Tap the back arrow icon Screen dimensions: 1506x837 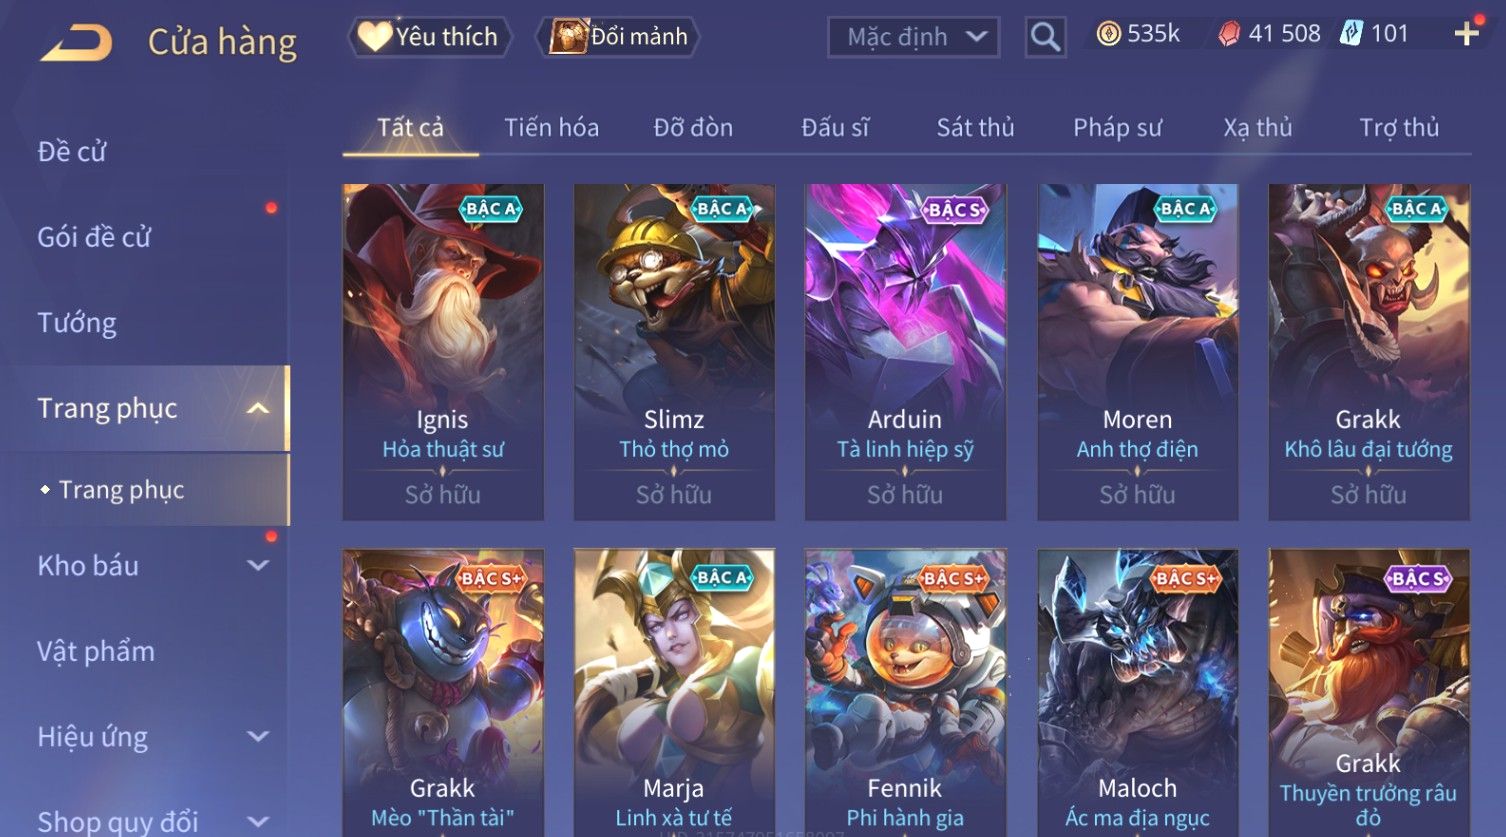76,42
